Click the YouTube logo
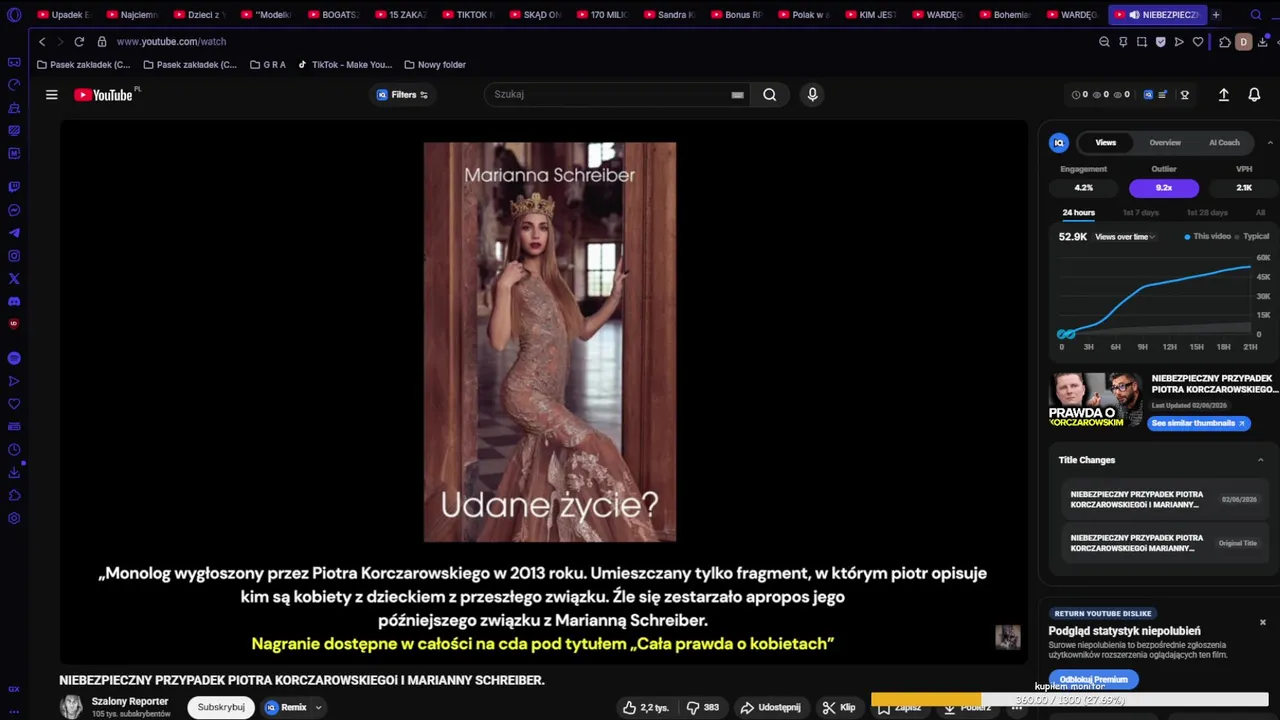The image size is (1280, 720). (x=105, y=95)
